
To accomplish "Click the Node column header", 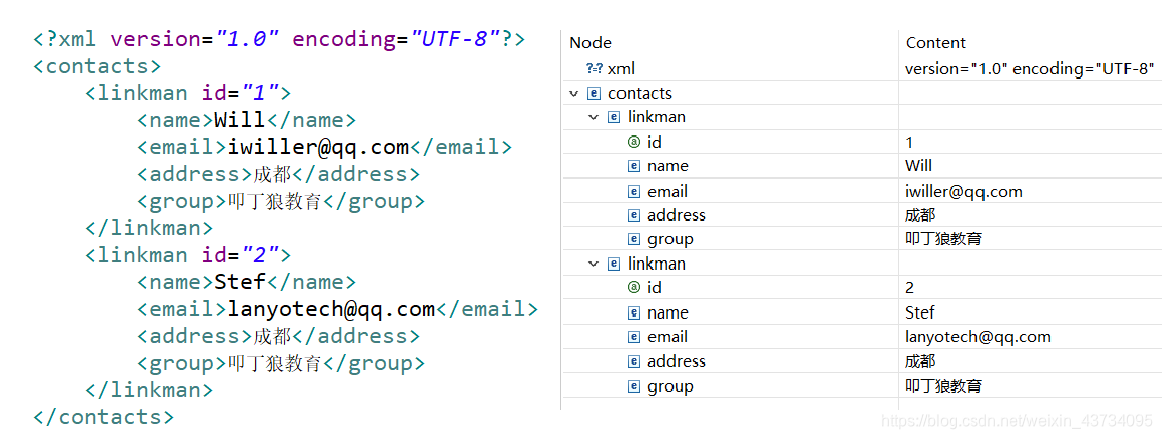I will (x=590, y=43).
